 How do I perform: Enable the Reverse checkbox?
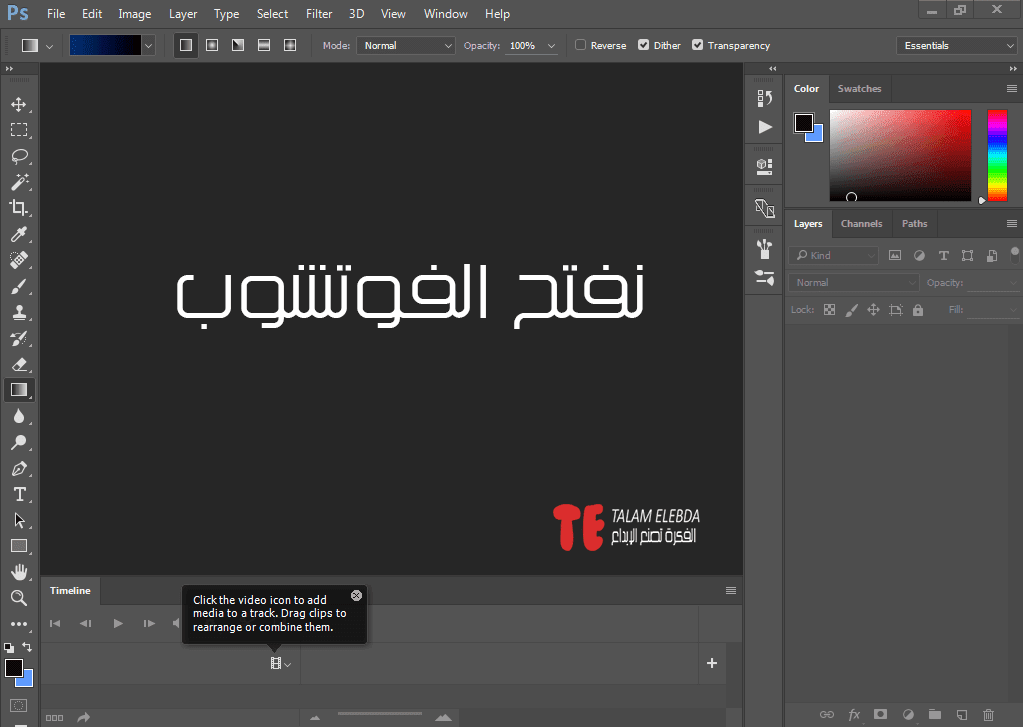pyautogui.click(x=580, y=45)
